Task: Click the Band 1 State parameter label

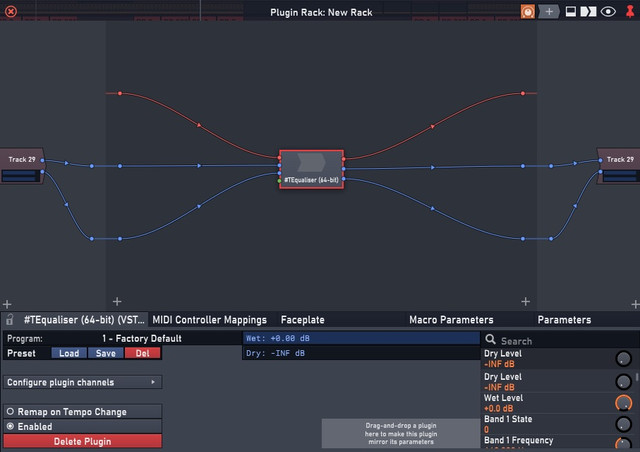Action: (x=508, y=419)
